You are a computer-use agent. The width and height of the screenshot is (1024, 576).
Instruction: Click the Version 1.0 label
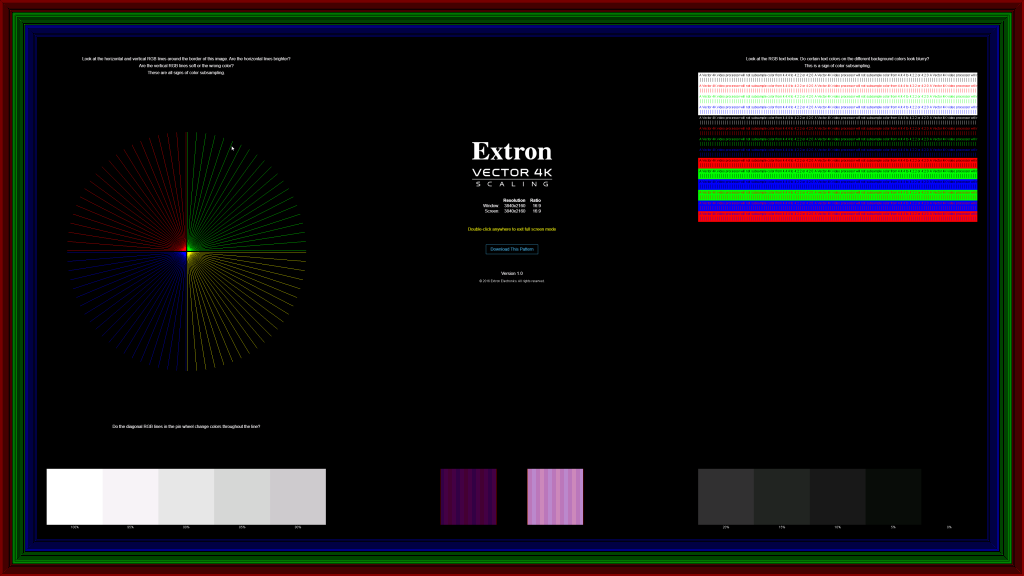(x=512, y=274)
